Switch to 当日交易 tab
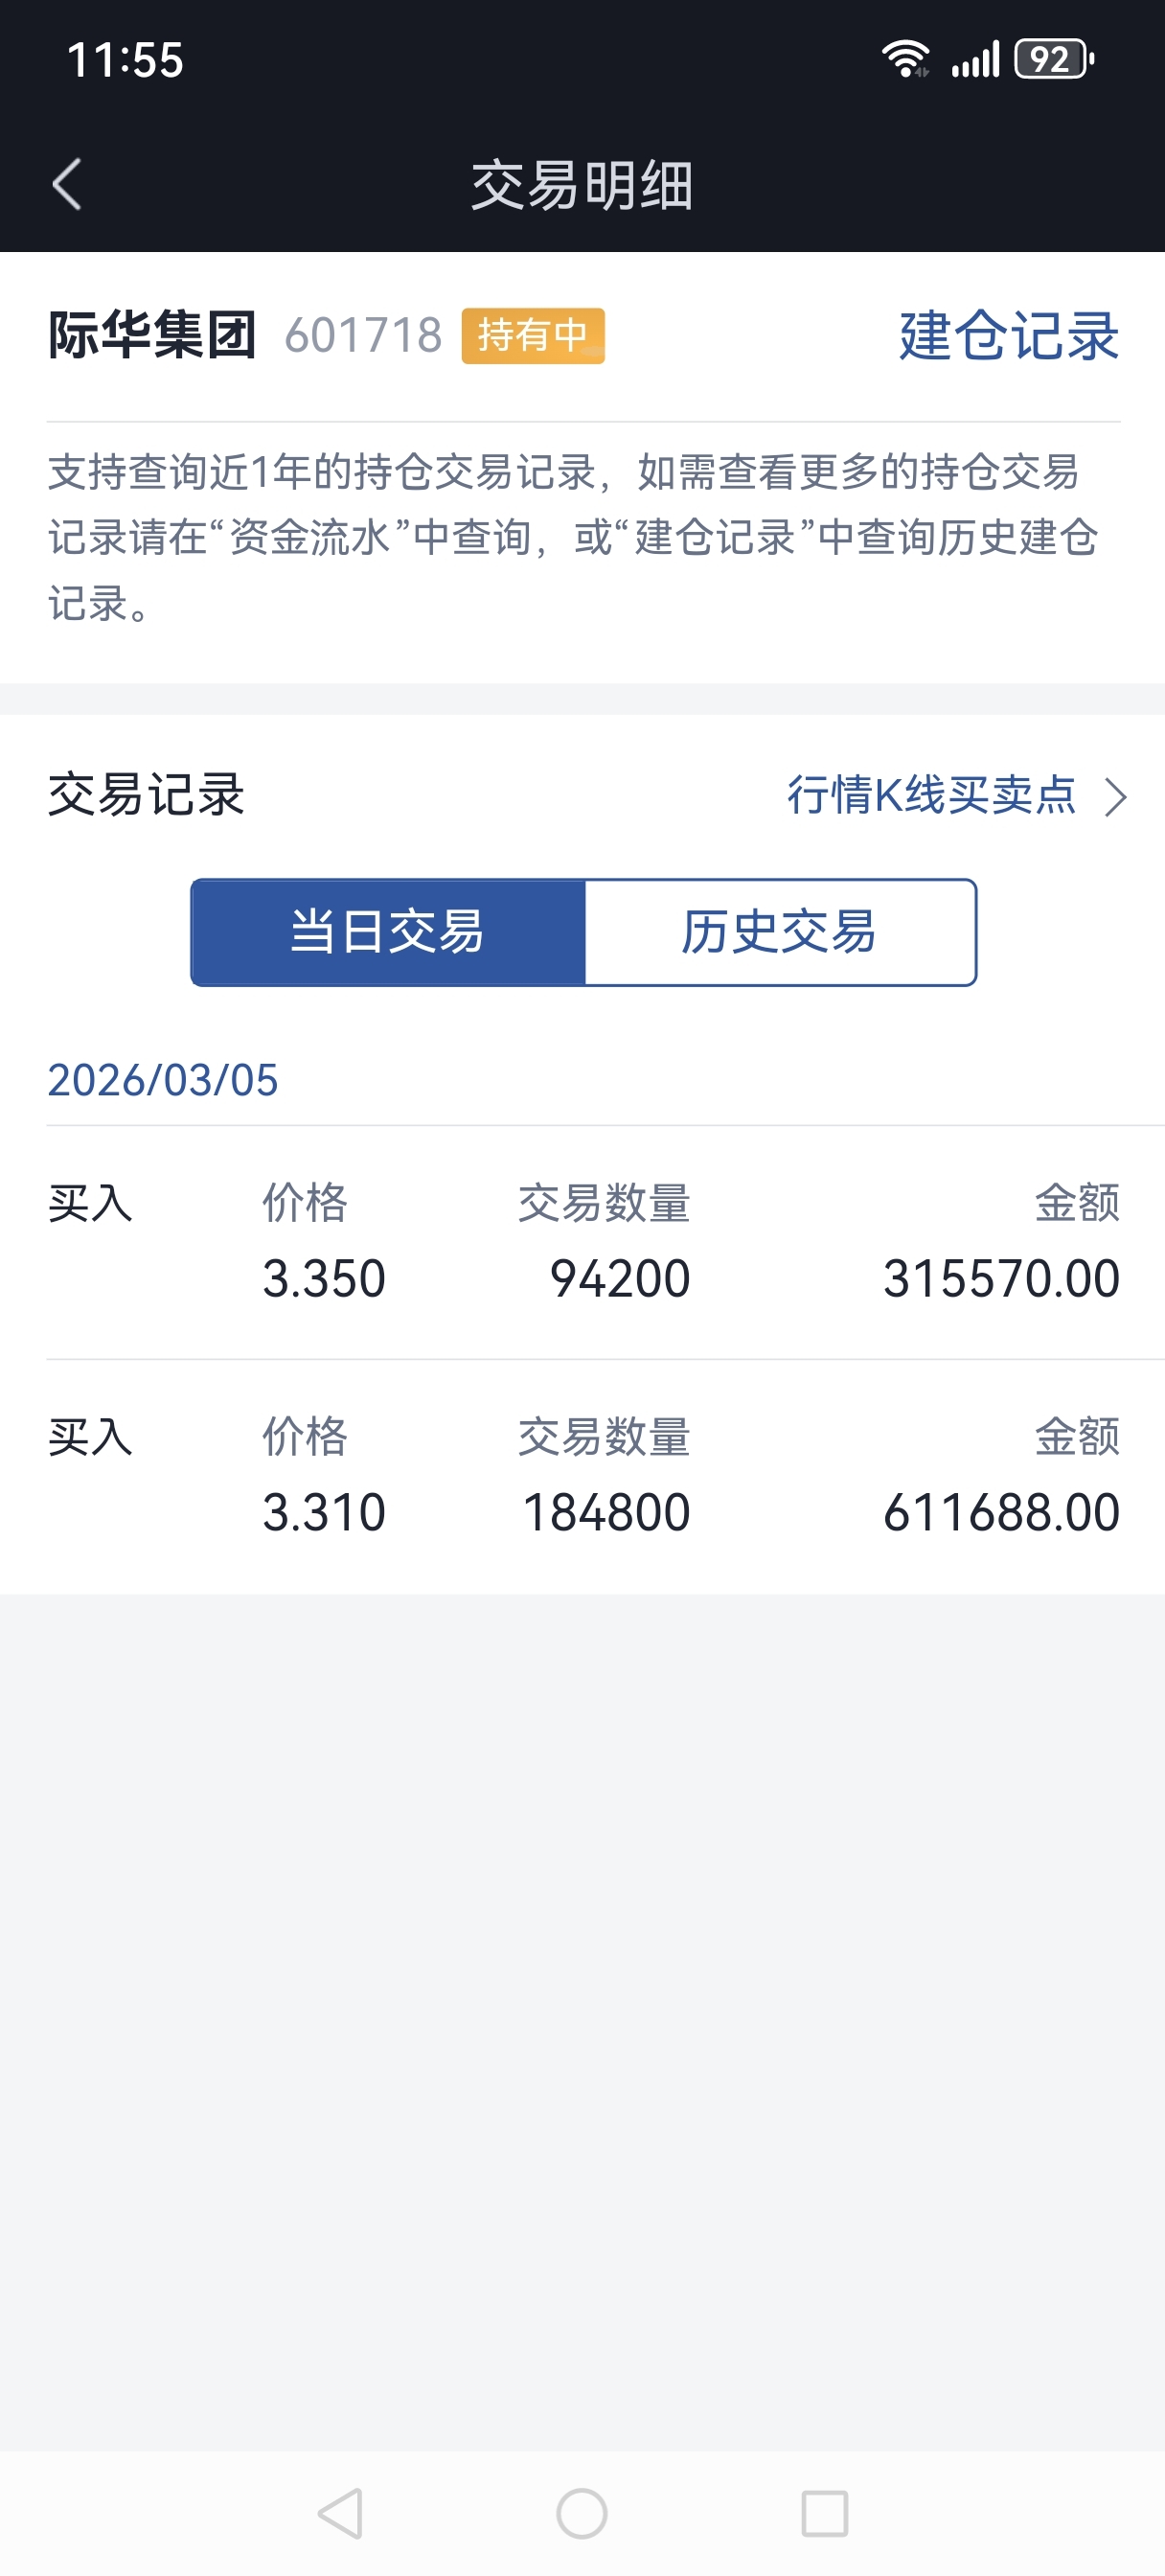 (388, 932)
